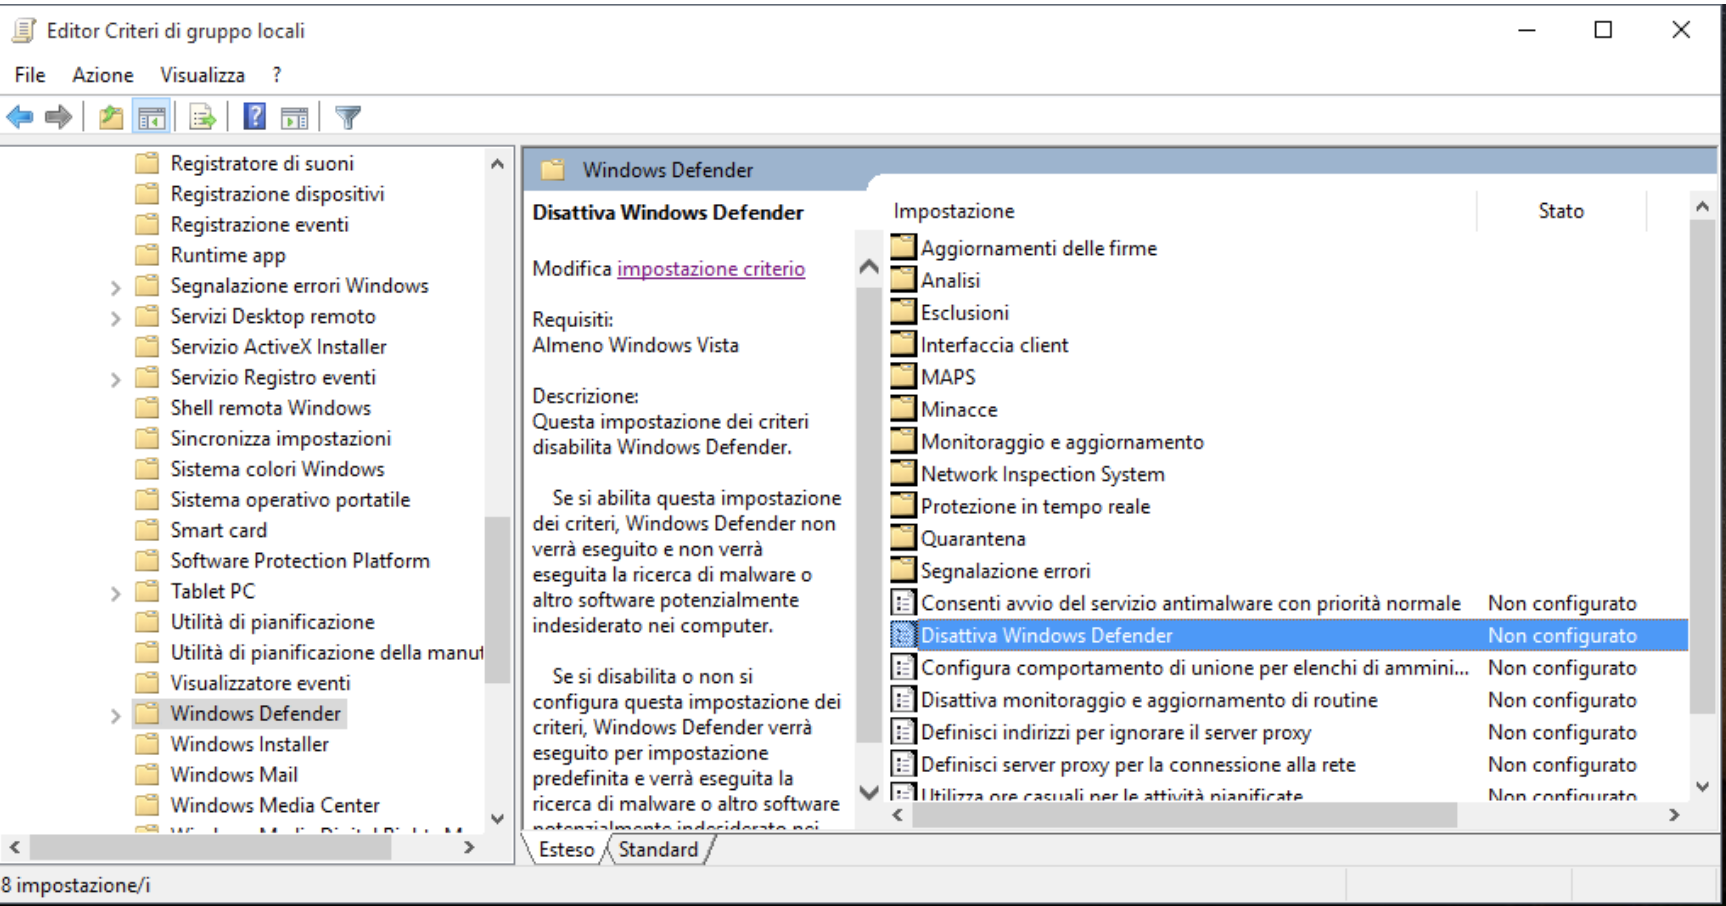Expand Segnalazione errori Windows tree node
The image size is (1726, 906).
click(x=115, y=288)
